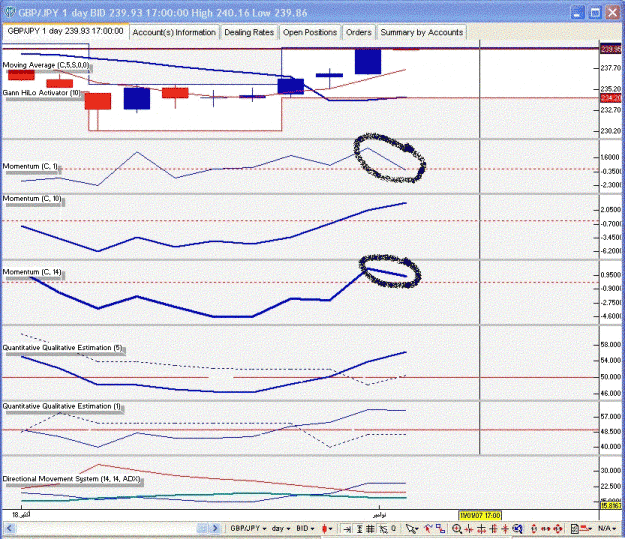The width and height of the screenshot is (625, 539).
Task: Open the cursor tool dropdown arrow
Action: pyautogui.click(x=417, y=529)
